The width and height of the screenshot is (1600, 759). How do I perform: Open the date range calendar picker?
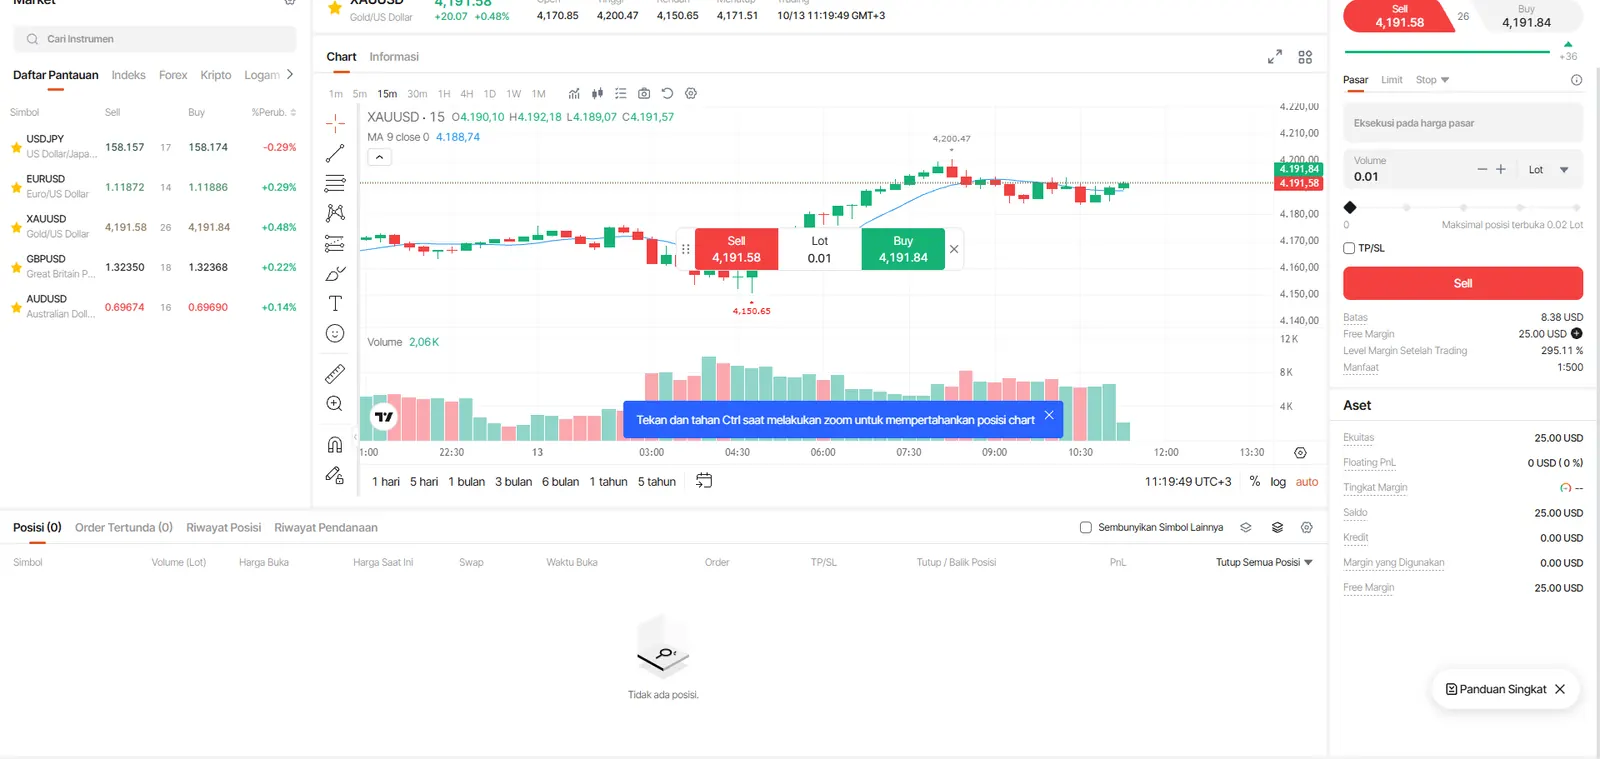[x=704, y=481]
